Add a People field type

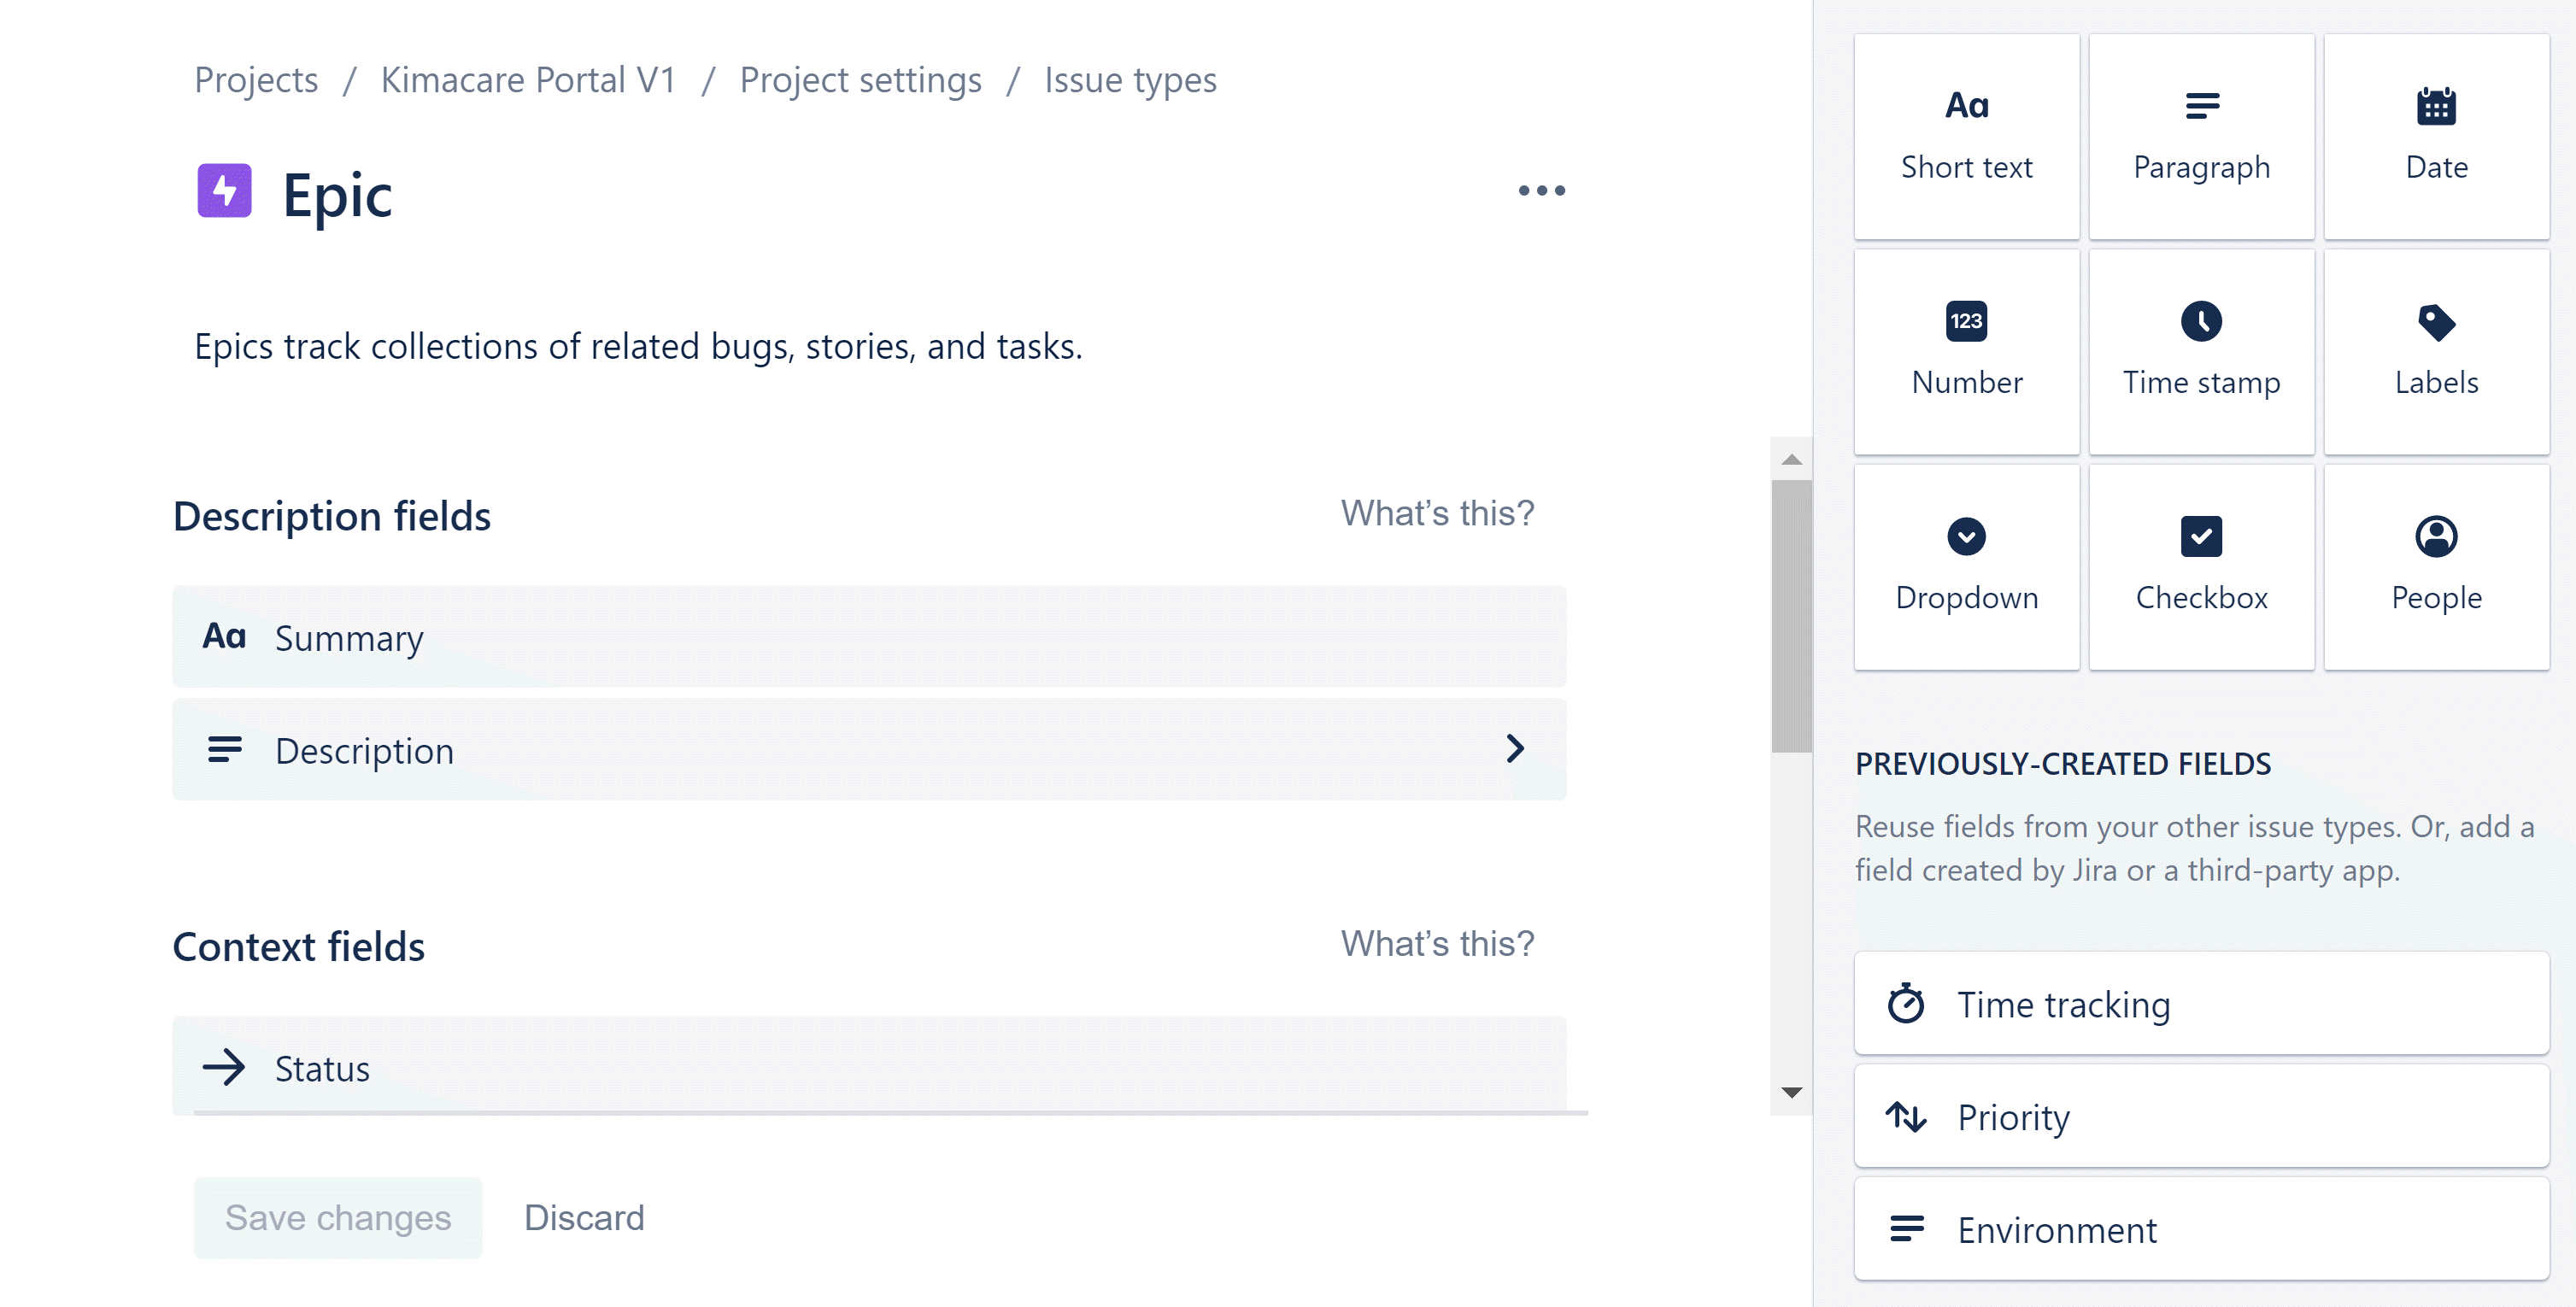(x=2435, y=567)
